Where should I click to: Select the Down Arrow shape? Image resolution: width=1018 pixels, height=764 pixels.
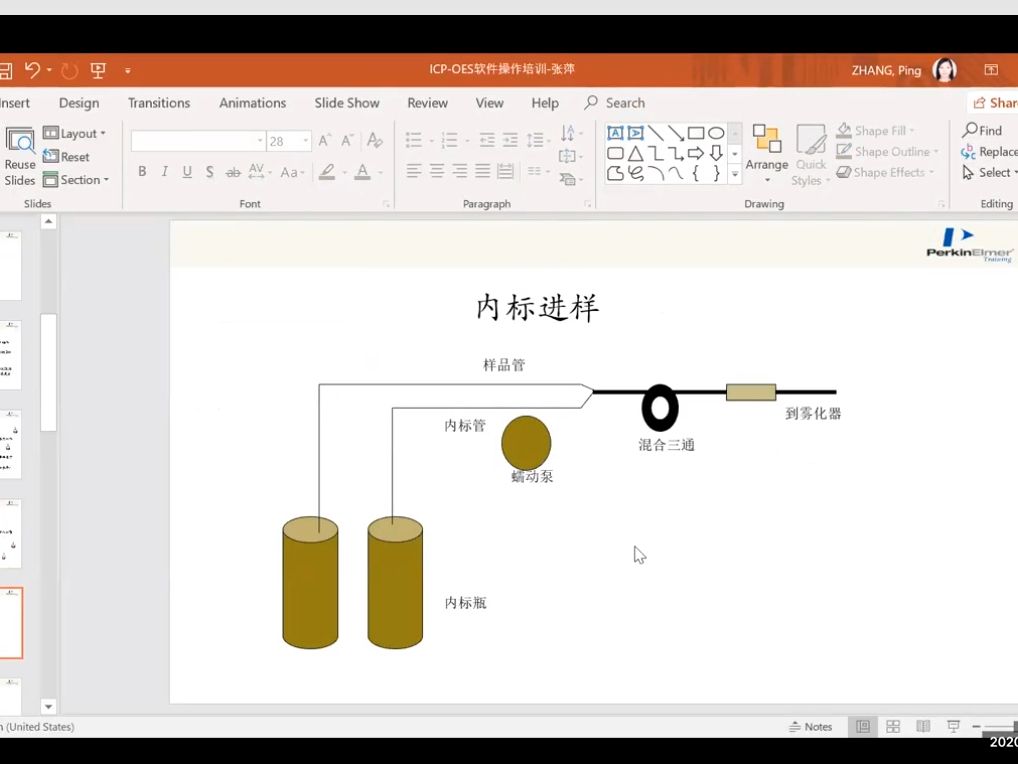pos(716,154)
